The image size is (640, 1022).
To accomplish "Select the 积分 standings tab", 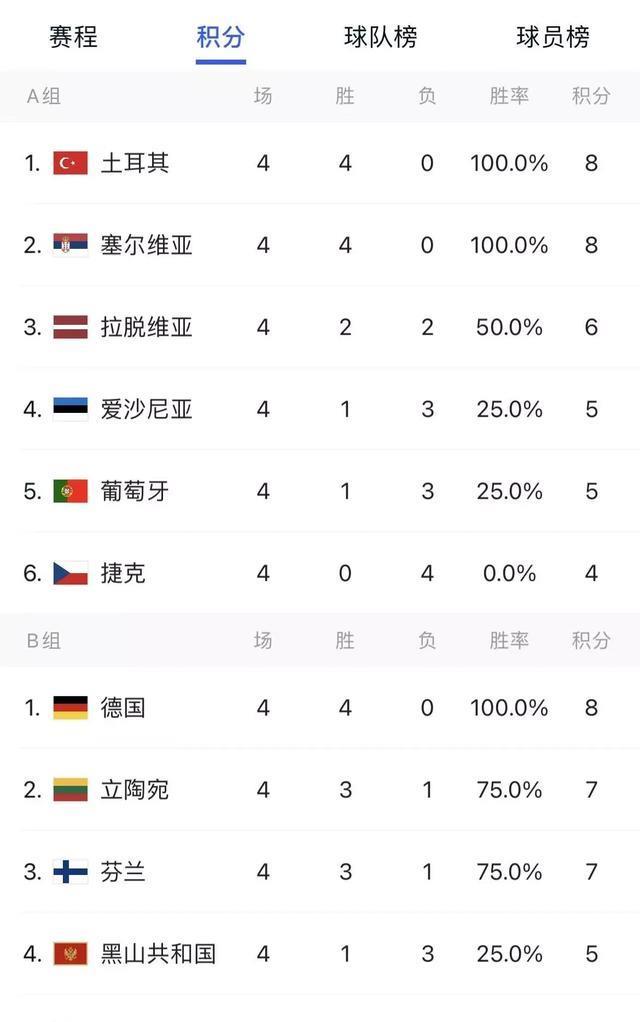I will point(220,36).
